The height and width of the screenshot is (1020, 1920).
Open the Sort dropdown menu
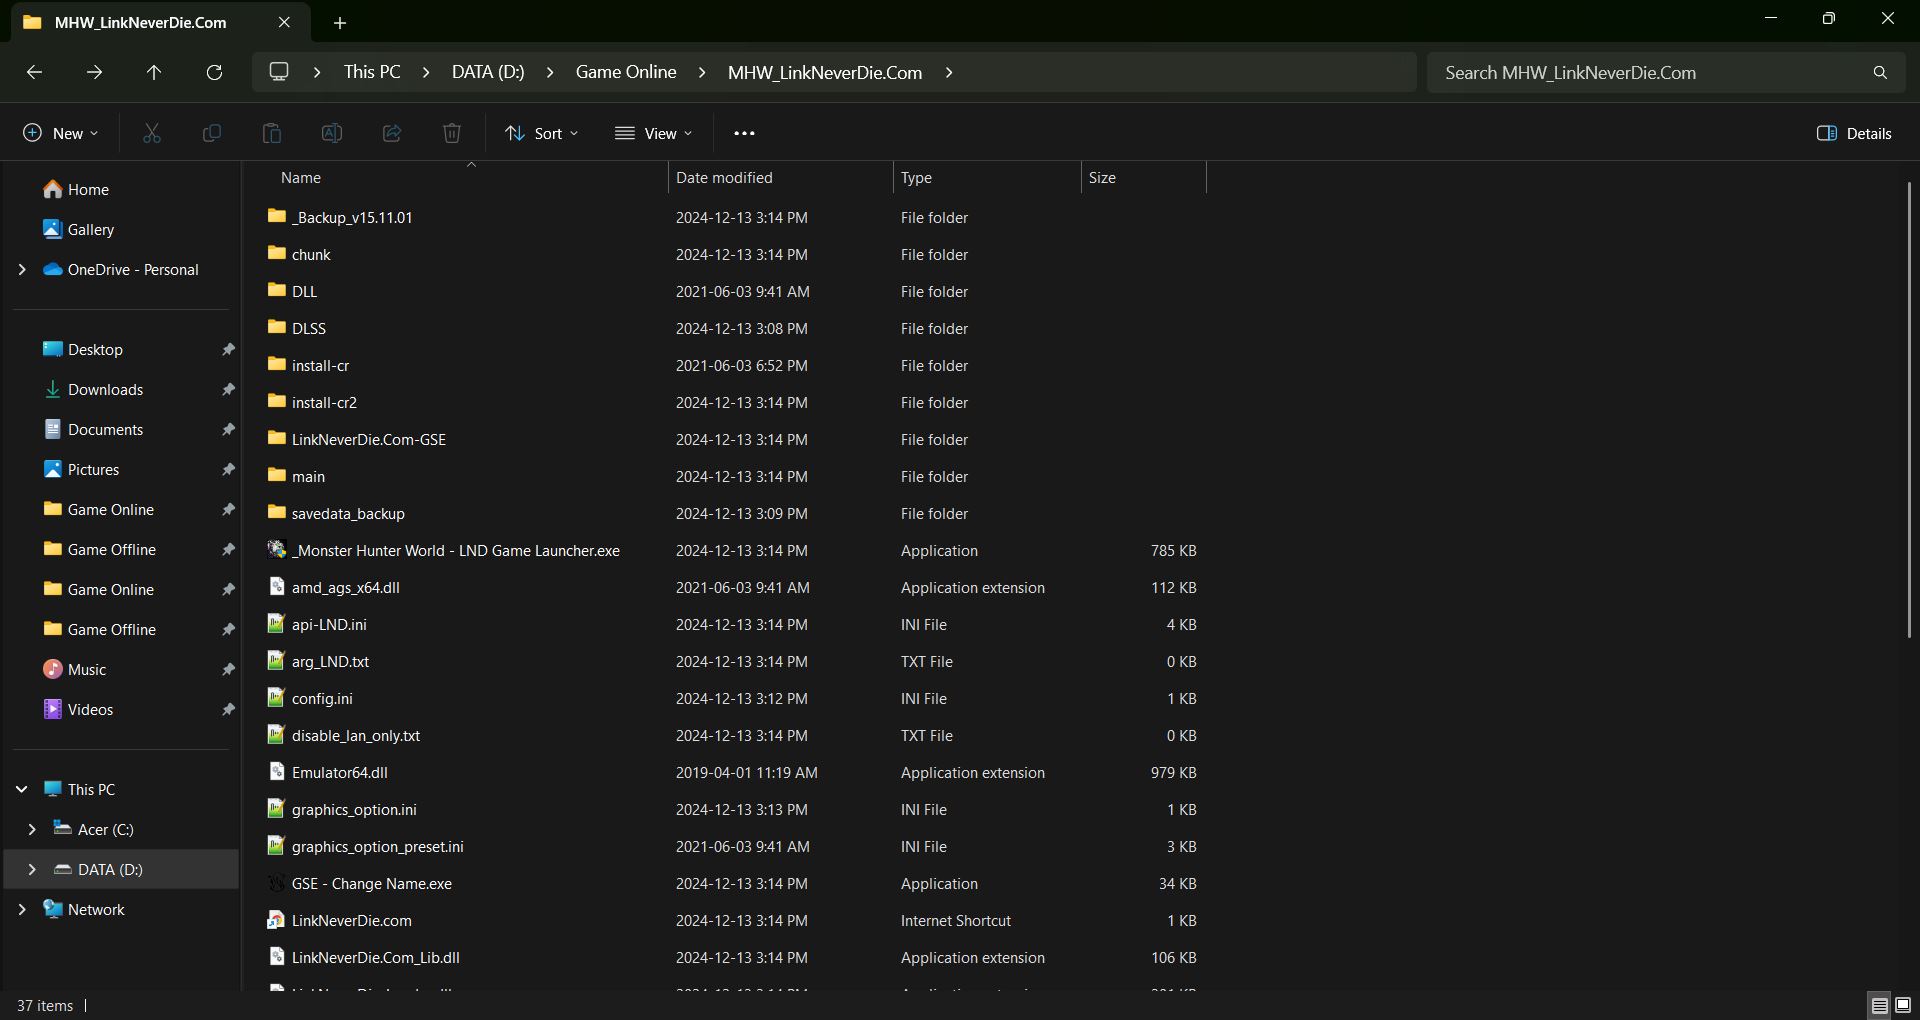[542, 133]
